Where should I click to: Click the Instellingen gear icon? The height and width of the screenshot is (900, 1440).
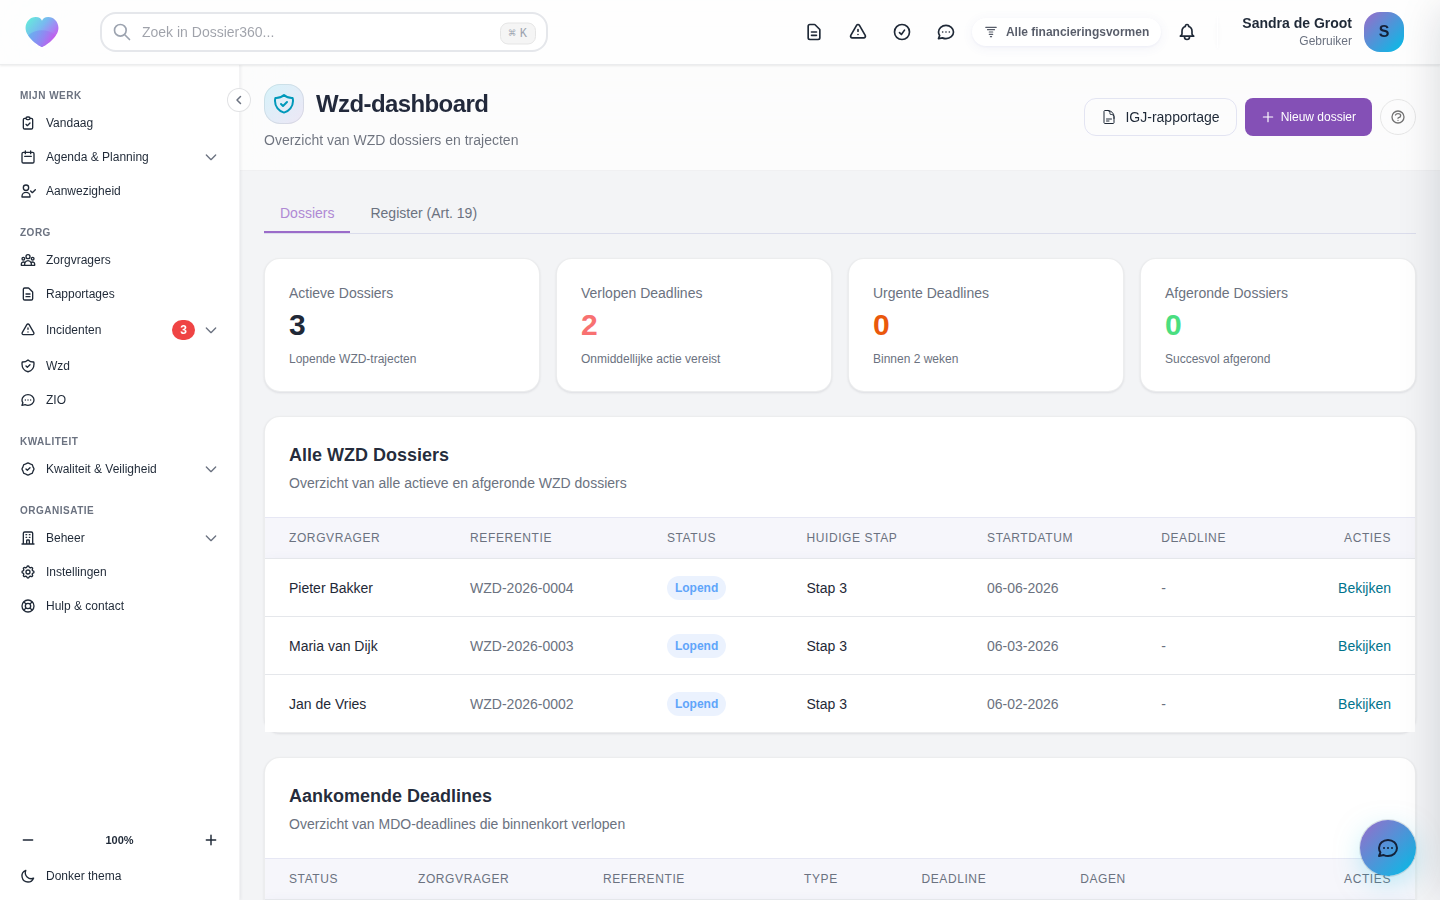click(28, 572)
